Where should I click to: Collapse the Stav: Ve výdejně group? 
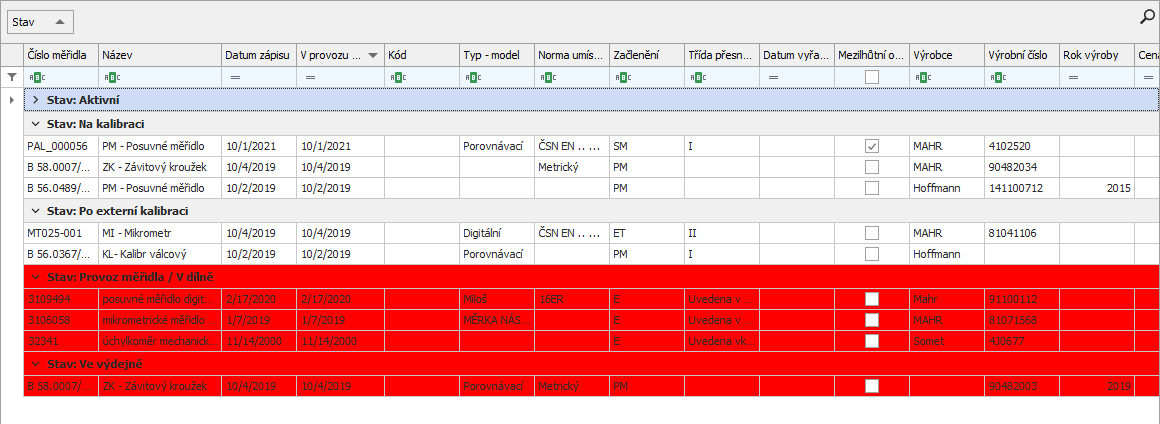[35, 363]
